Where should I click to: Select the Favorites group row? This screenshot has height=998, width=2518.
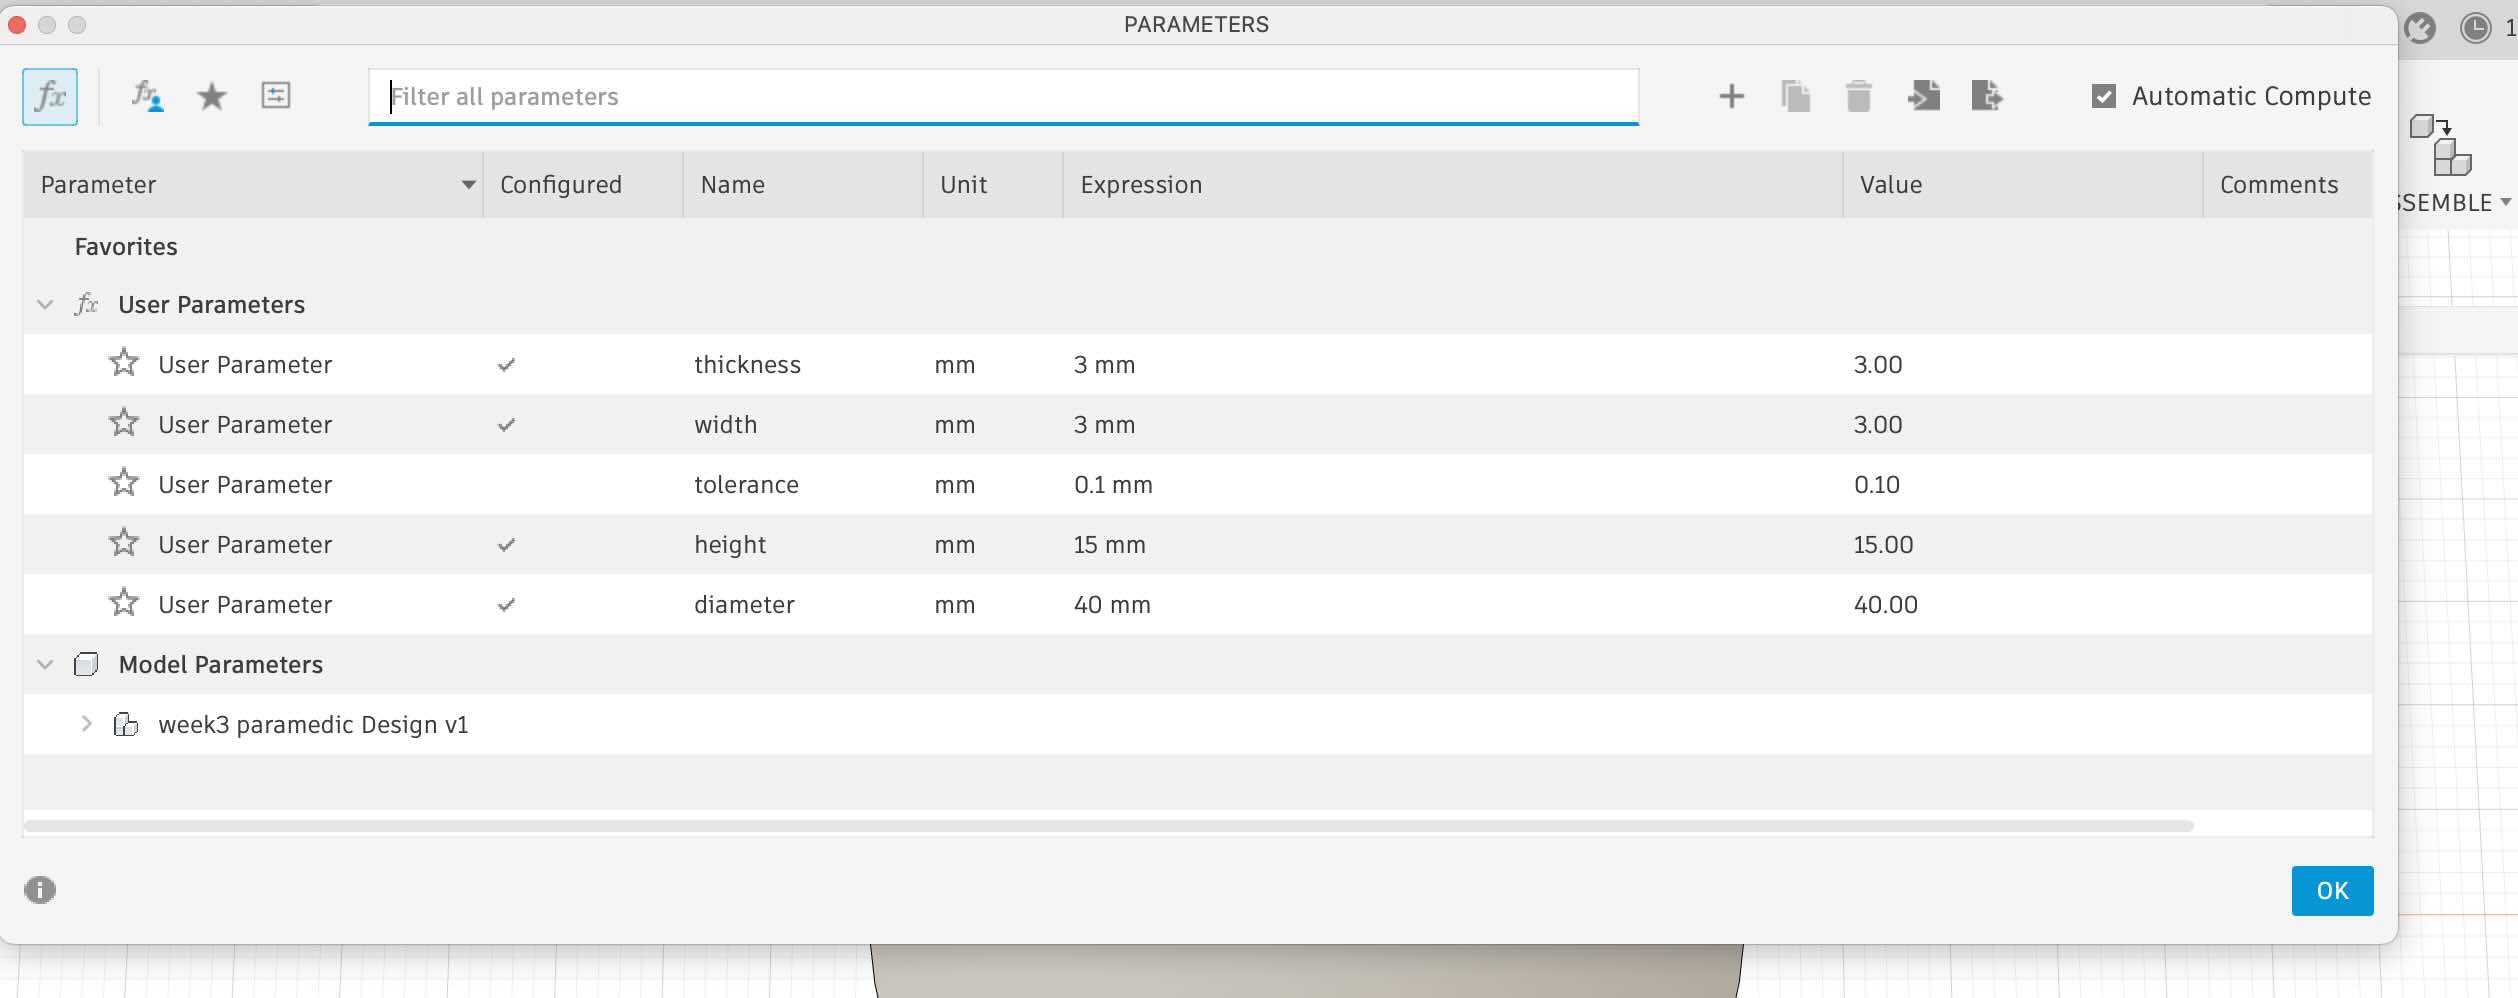tap(1198, 247)
